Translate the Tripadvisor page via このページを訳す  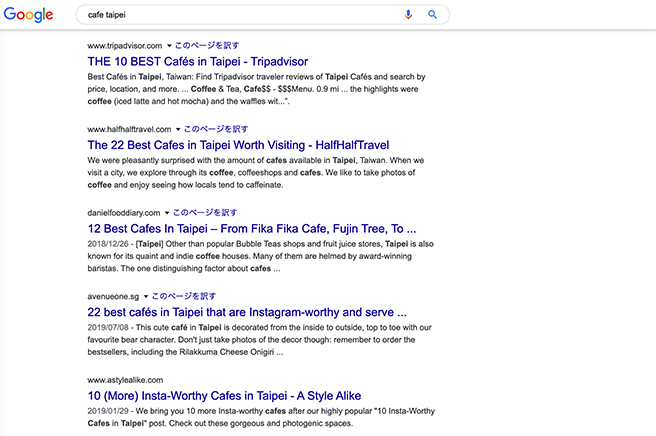pyautogui.click(x=207, y=46)
